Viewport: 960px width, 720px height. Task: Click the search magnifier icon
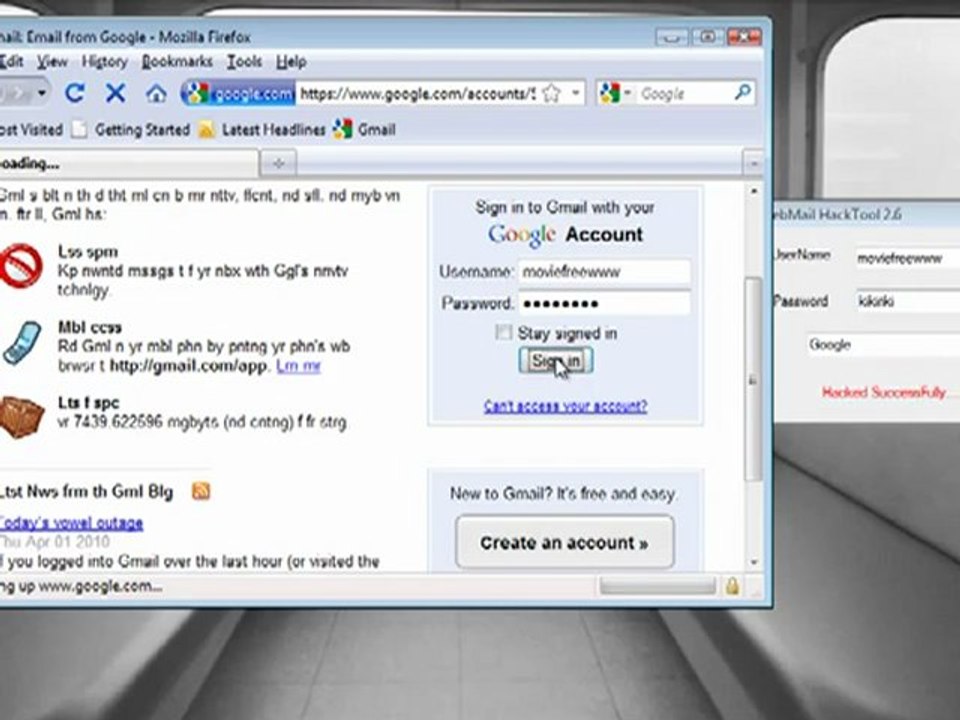742,93
